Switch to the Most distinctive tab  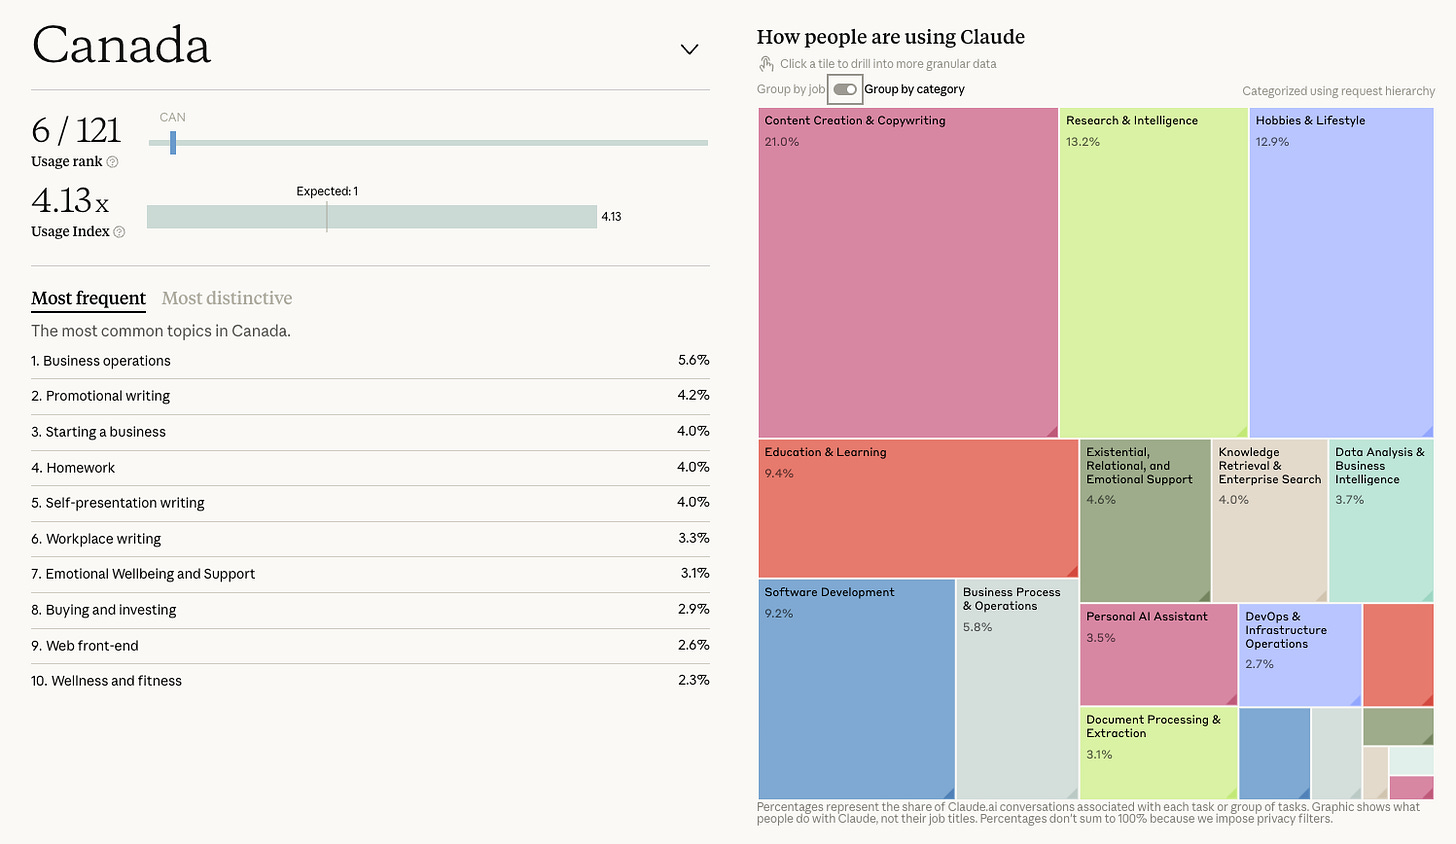[x=227, y=298]
